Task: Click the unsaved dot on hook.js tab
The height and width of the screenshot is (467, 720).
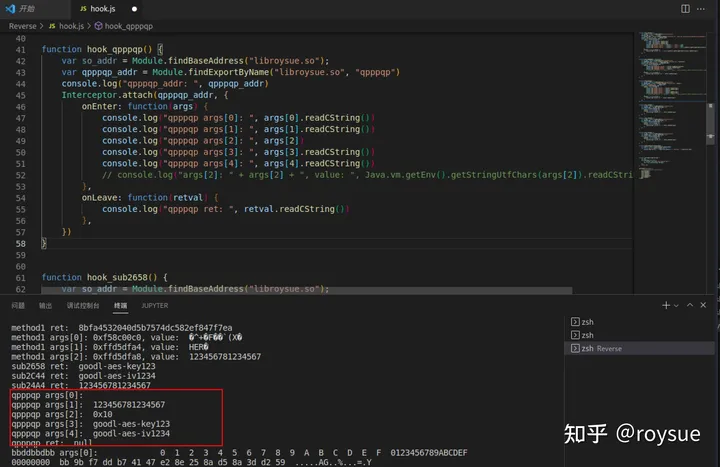Action: [x=134, y=9]
